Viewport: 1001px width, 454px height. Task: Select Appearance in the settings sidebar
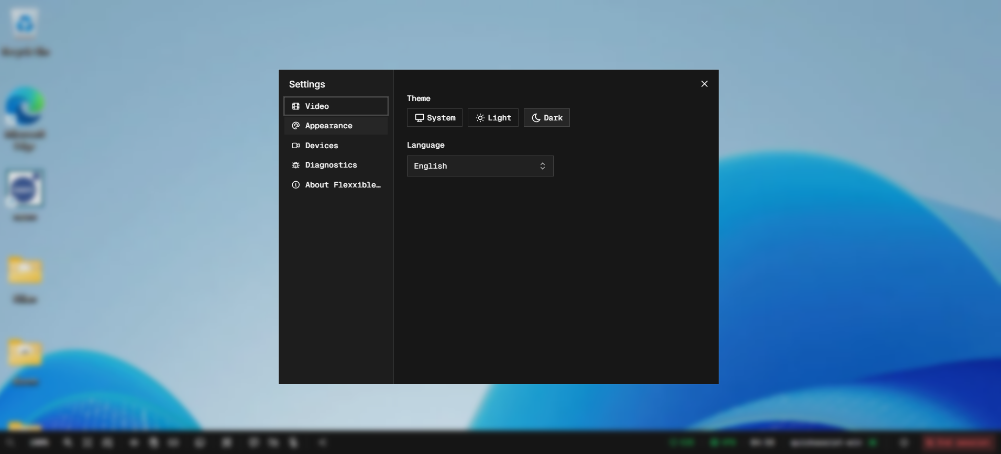pos(336,126)
